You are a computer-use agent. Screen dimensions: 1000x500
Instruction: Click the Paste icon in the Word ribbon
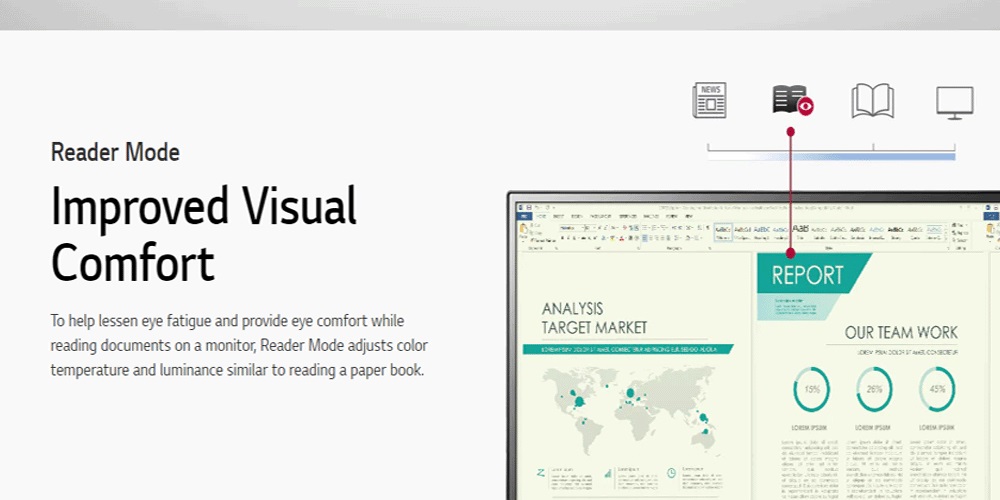[x=524, y=230]
